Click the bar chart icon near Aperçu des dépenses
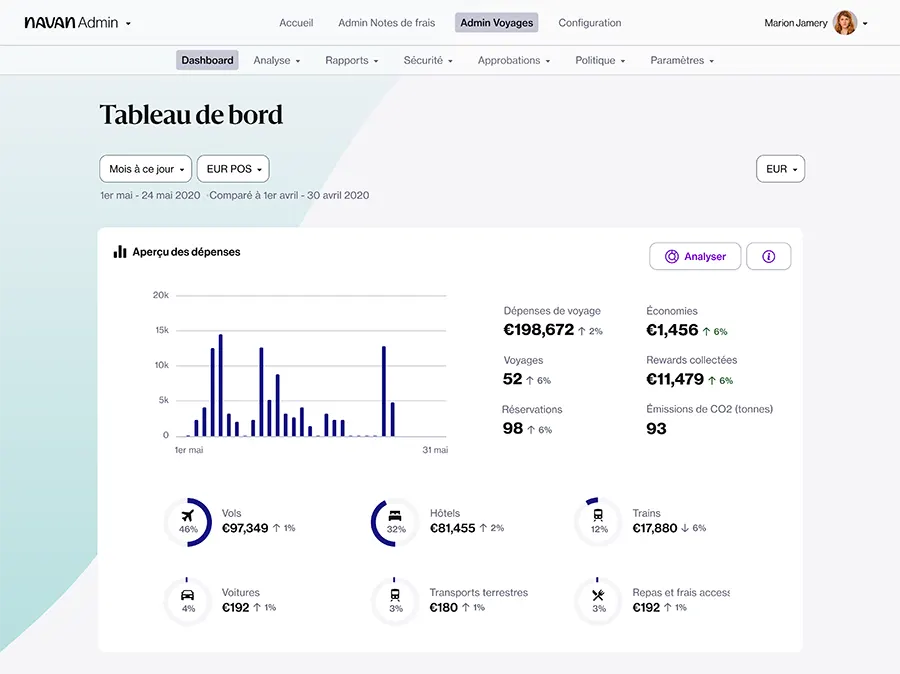This screenshot has width=900, height=674. (117, 252)
